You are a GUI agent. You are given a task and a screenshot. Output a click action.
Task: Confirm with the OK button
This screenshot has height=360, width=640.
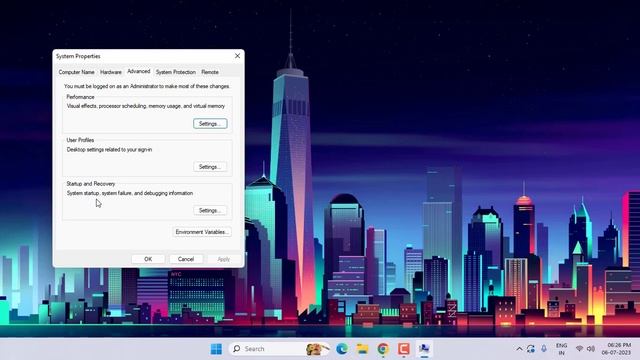tap(148, 259)
